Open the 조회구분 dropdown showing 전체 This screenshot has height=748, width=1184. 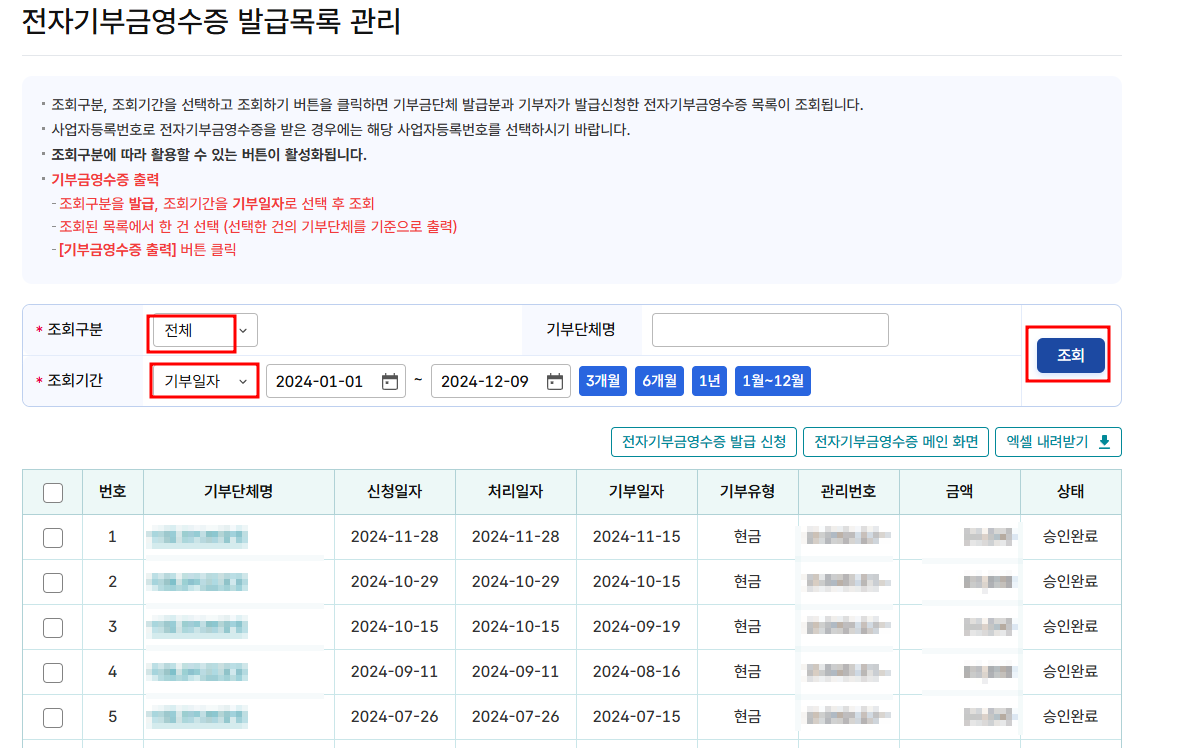coord(205,331)
